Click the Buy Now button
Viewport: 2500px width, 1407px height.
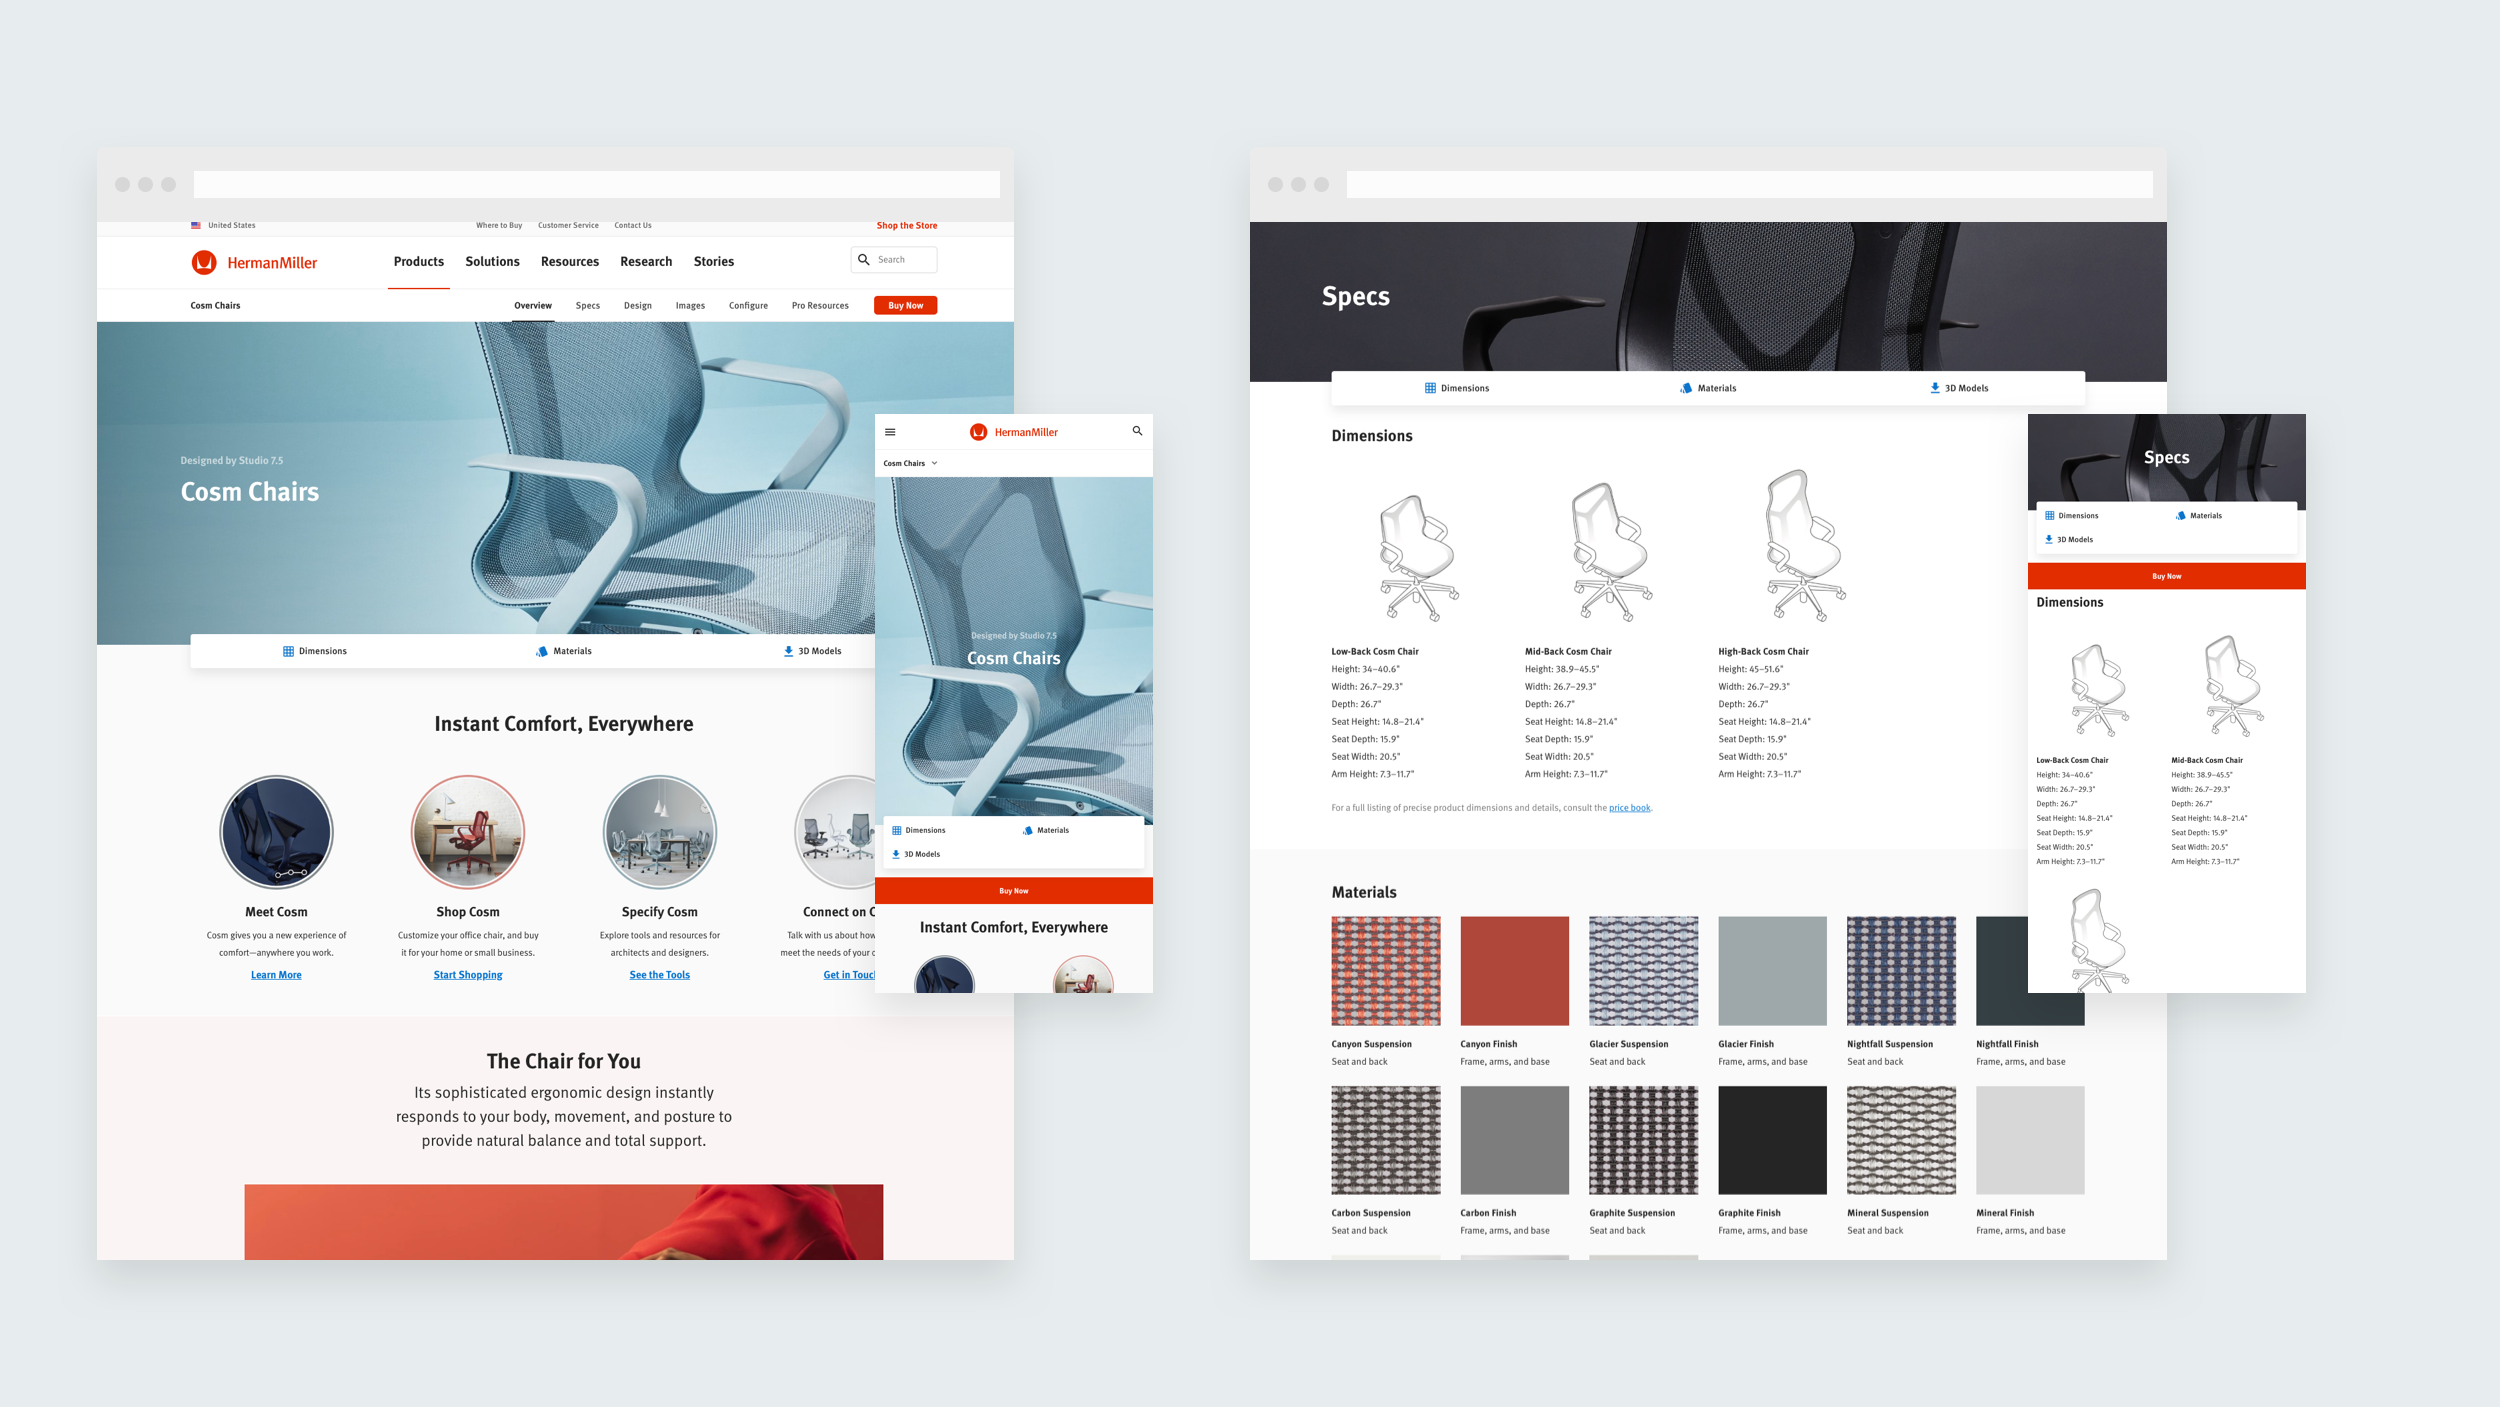(x=905, y=306)
